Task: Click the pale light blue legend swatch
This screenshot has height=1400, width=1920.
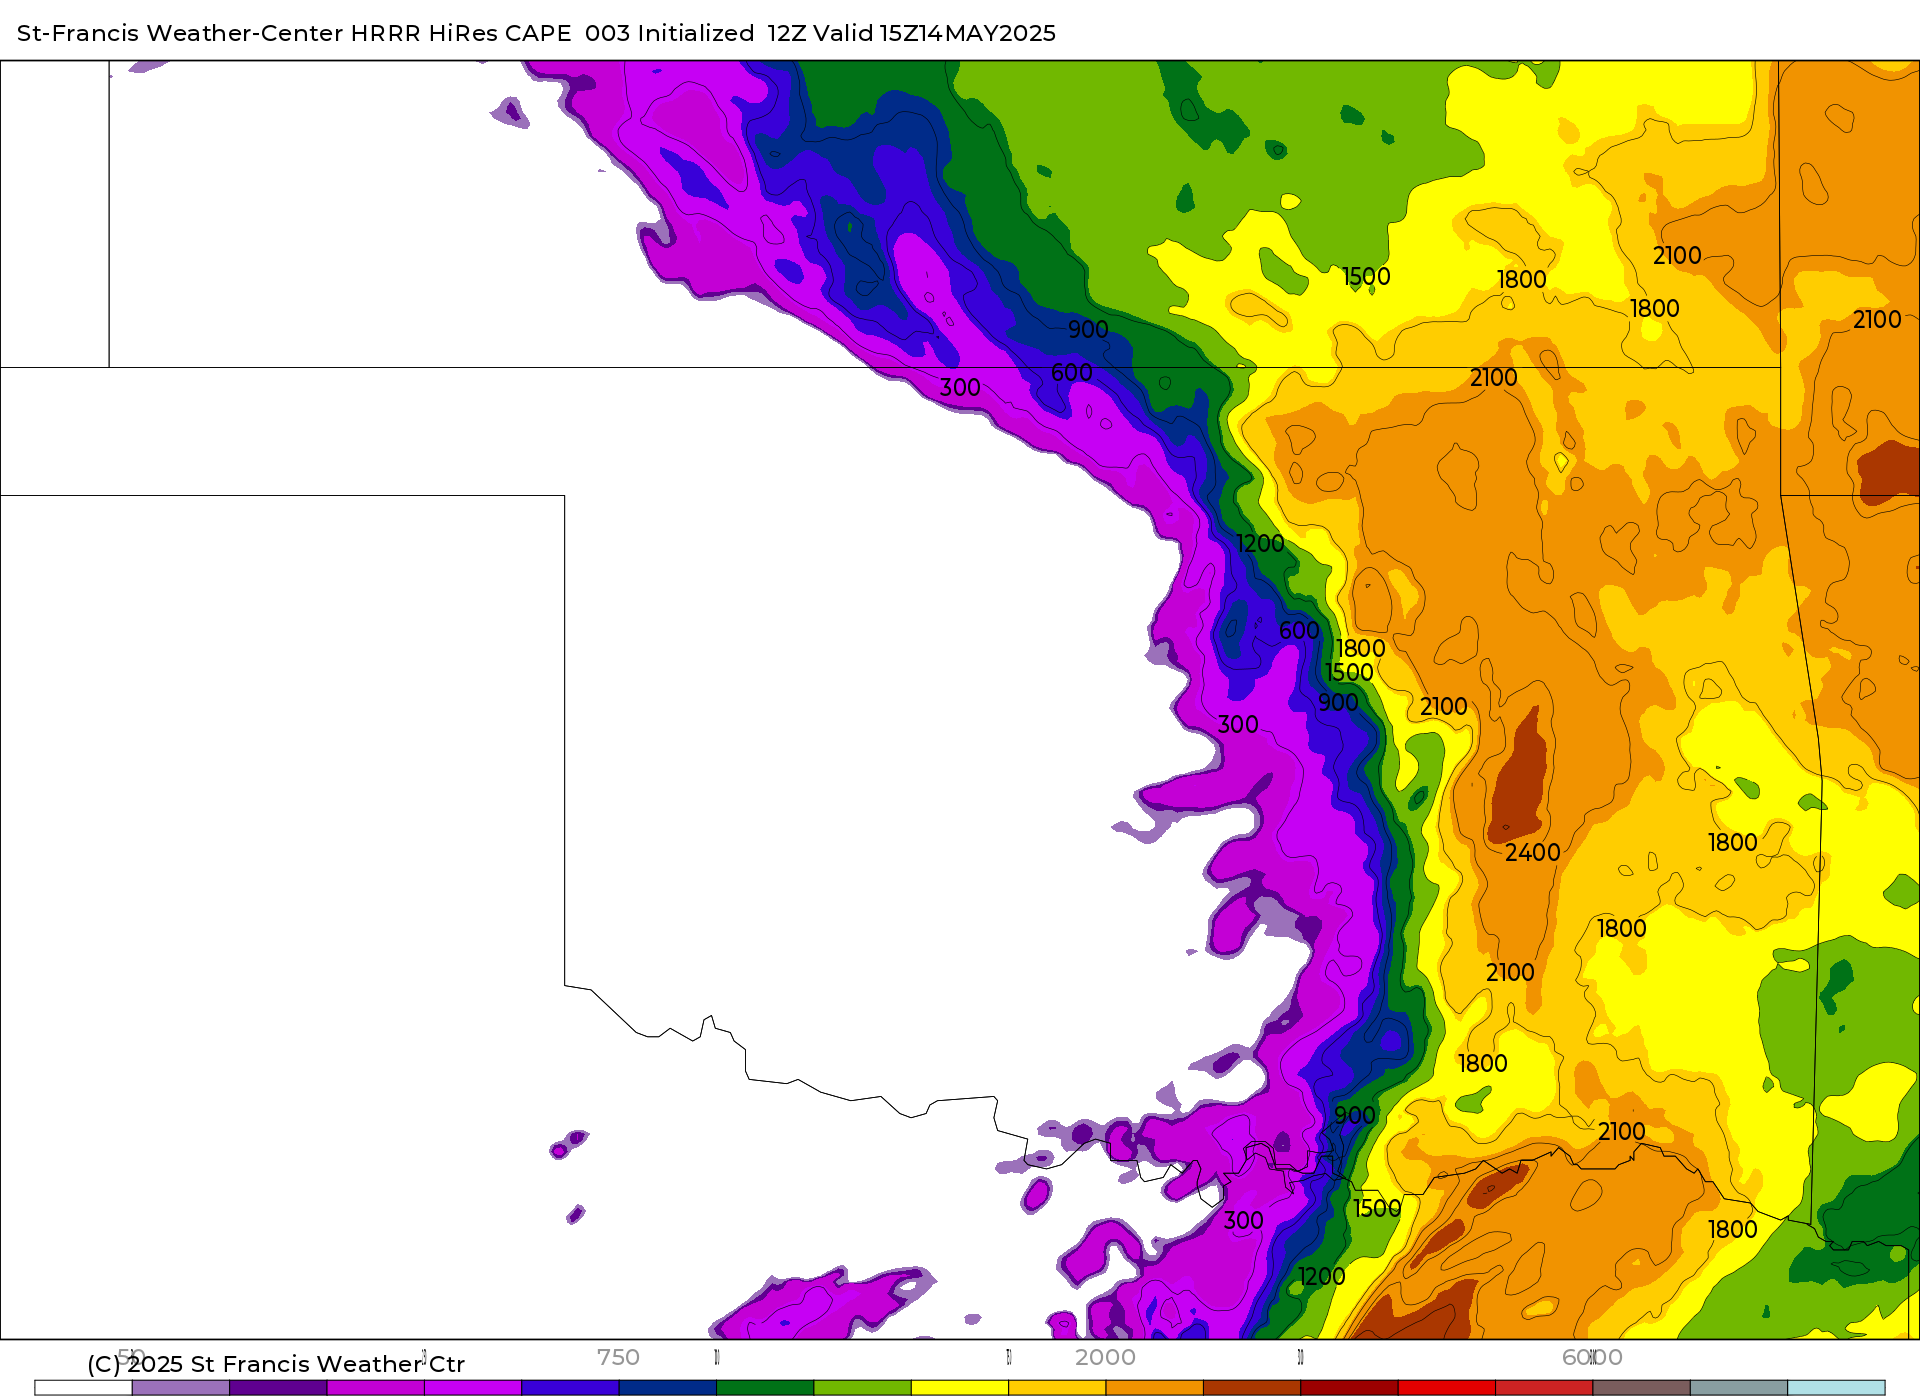Action: pyautogui.click(x=1837, y=1387)
